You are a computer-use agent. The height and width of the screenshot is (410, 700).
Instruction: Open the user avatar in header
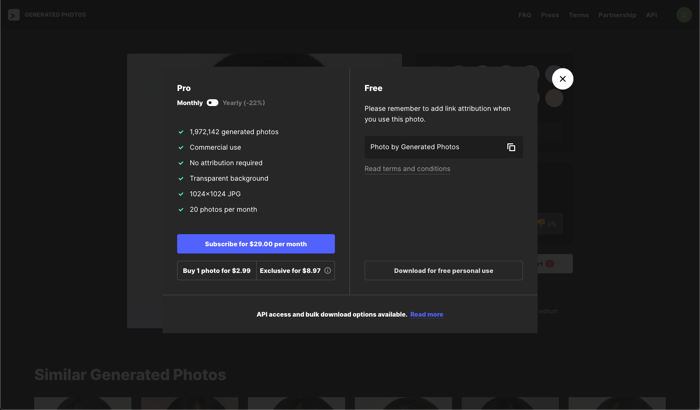(x=683, y=15)
